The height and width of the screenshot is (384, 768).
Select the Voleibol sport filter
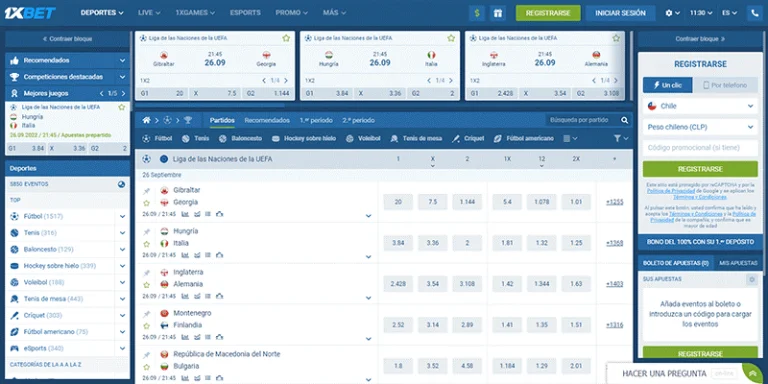(363, 139)
